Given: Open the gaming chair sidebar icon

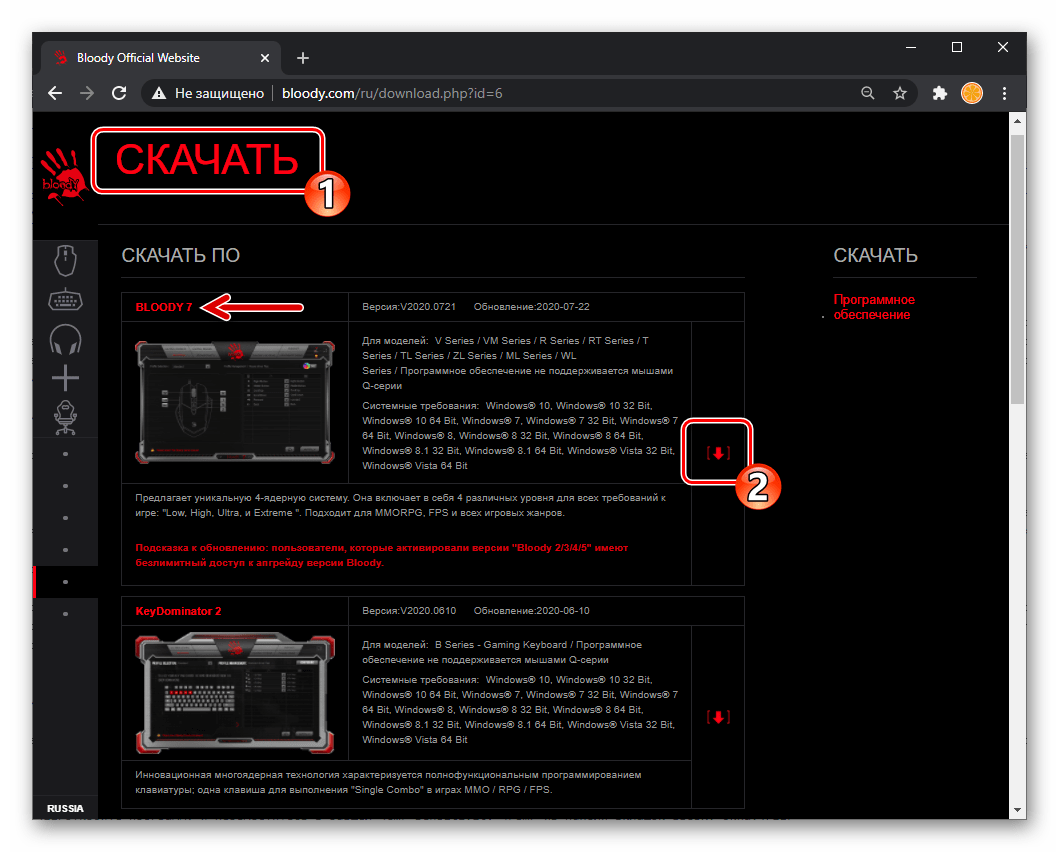Looking at the screenshot, I should [66, 418].
